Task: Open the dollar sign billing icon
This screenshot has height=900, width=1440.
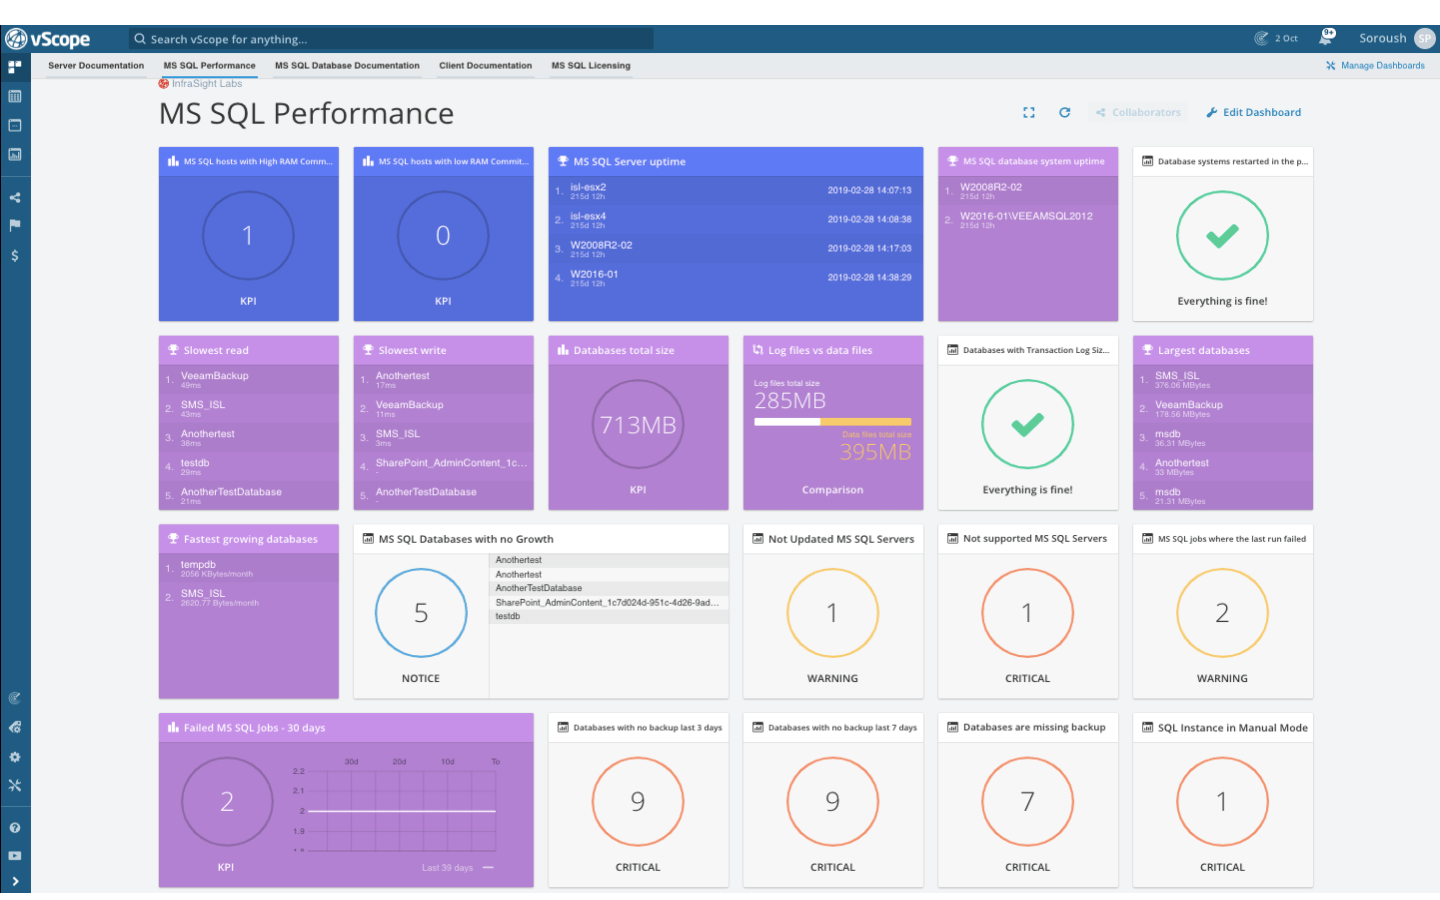Action: tap(14, 255)
